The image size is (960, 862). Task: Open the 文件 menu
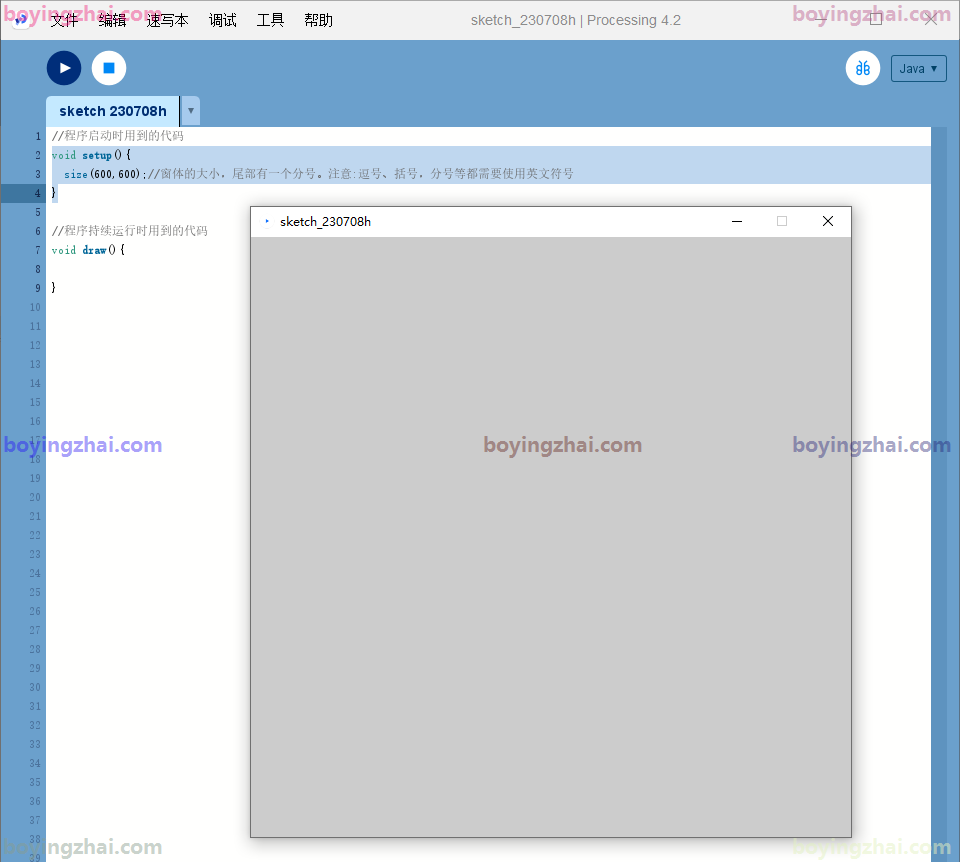[64, 20]
